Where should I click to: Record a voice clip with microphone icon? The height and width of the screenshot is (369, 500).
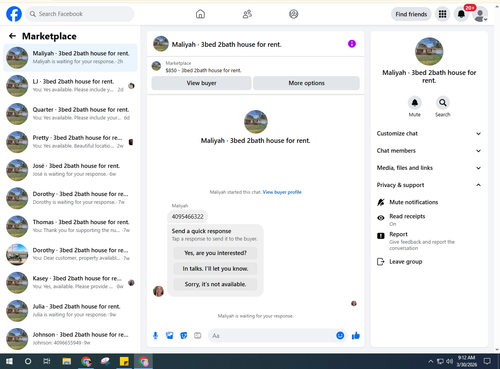(155, 336)
